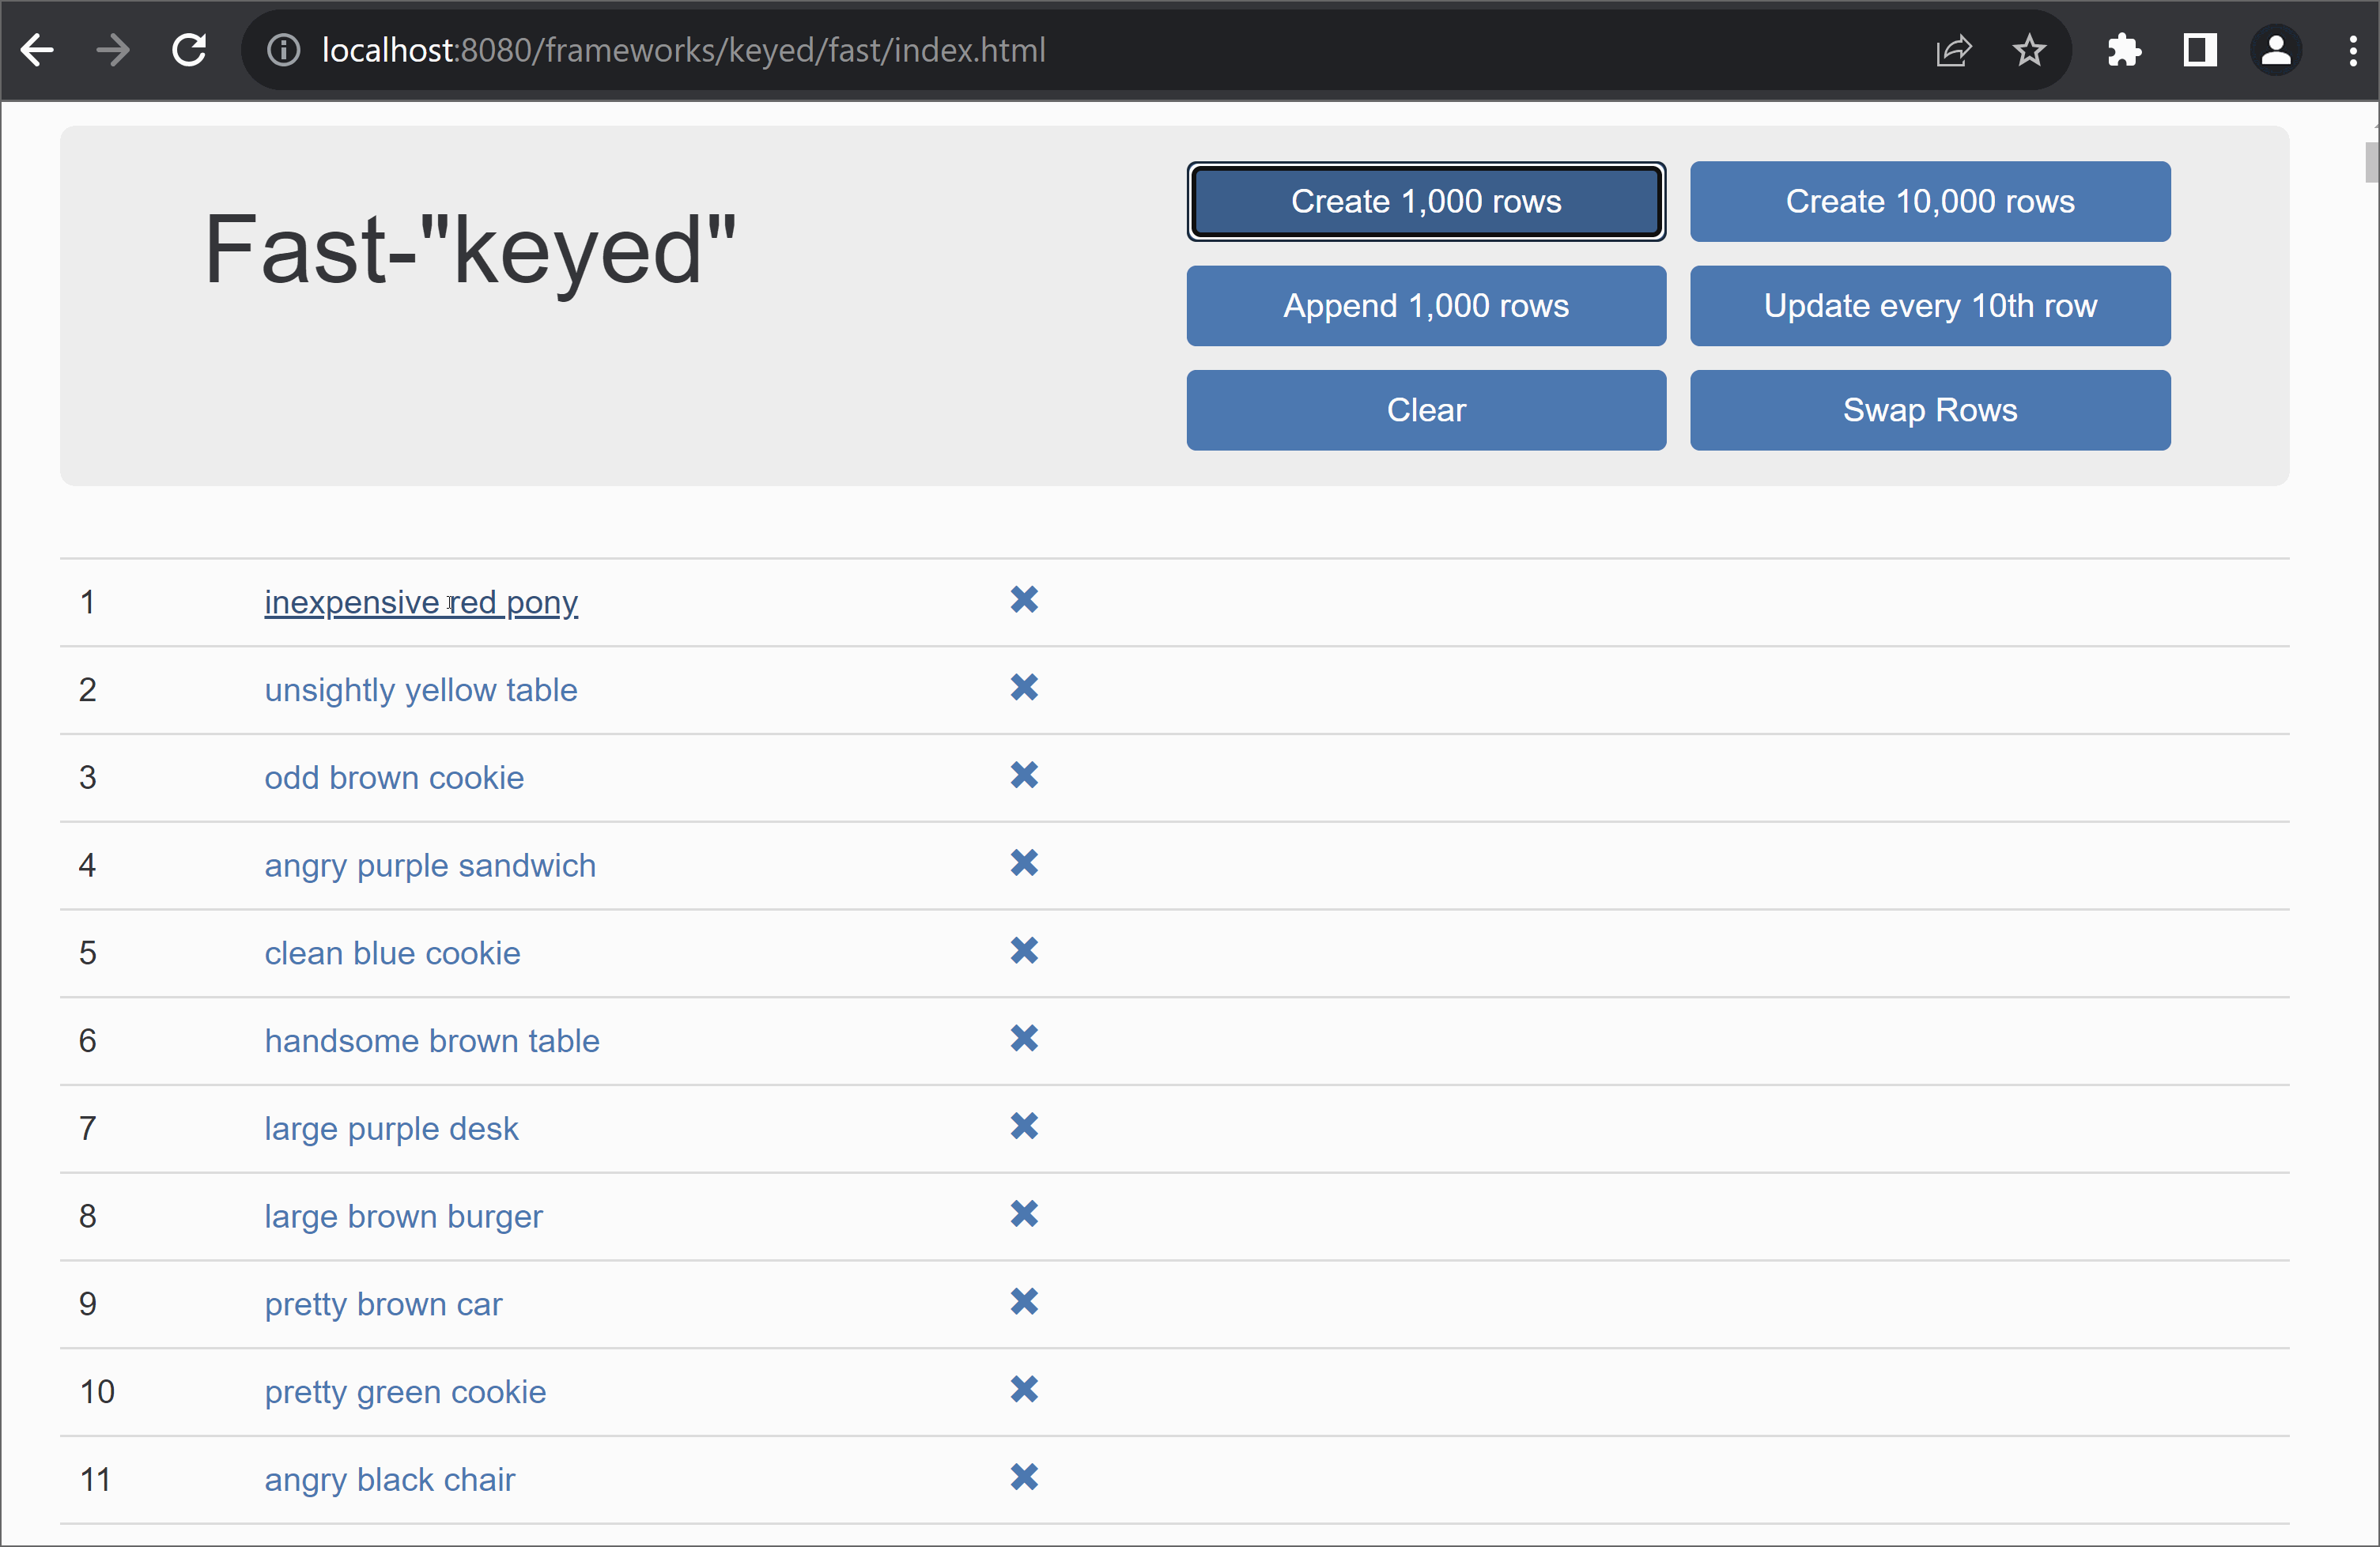The height and width of the screenshot is (1547, 2380).
Task: Select large brown burger link
Action: [x=403, y=1217]
